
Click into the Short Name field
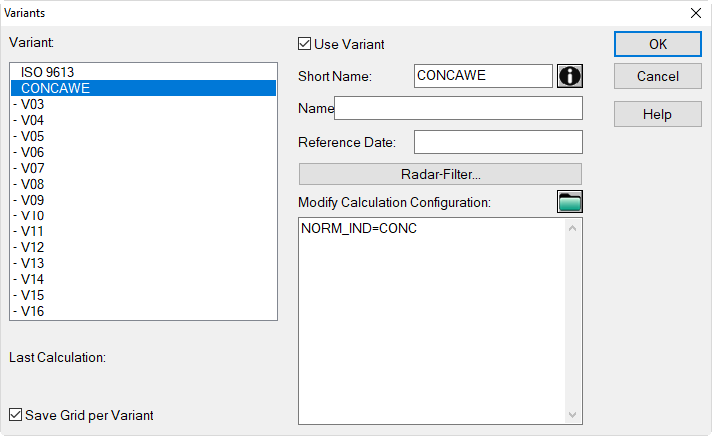pos(483,76)
